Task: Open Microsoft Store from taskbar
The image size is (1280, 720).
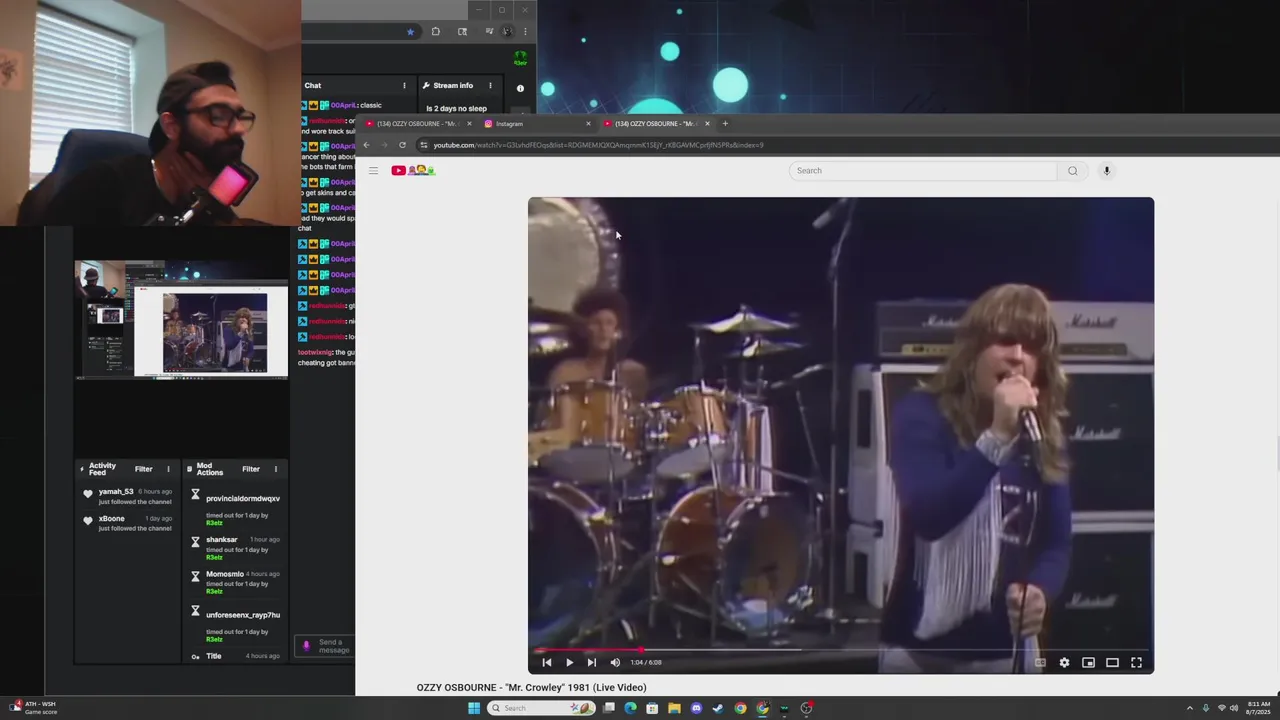Action: (652, 708)
